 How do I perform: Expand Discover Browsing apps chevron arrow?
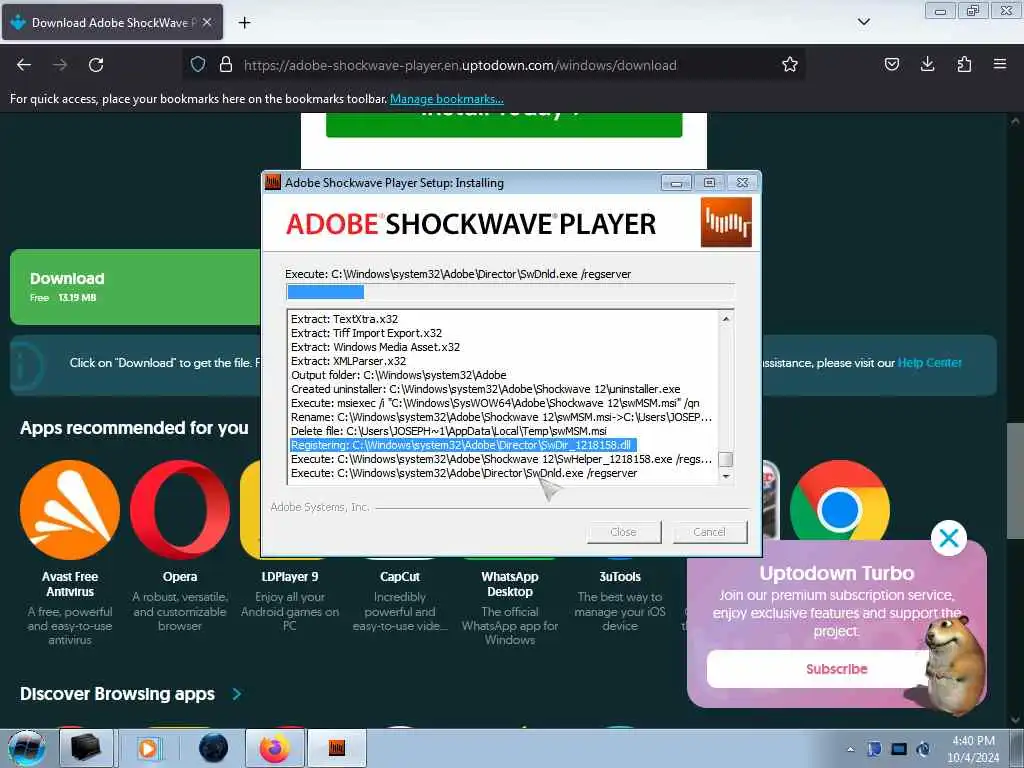237,694
